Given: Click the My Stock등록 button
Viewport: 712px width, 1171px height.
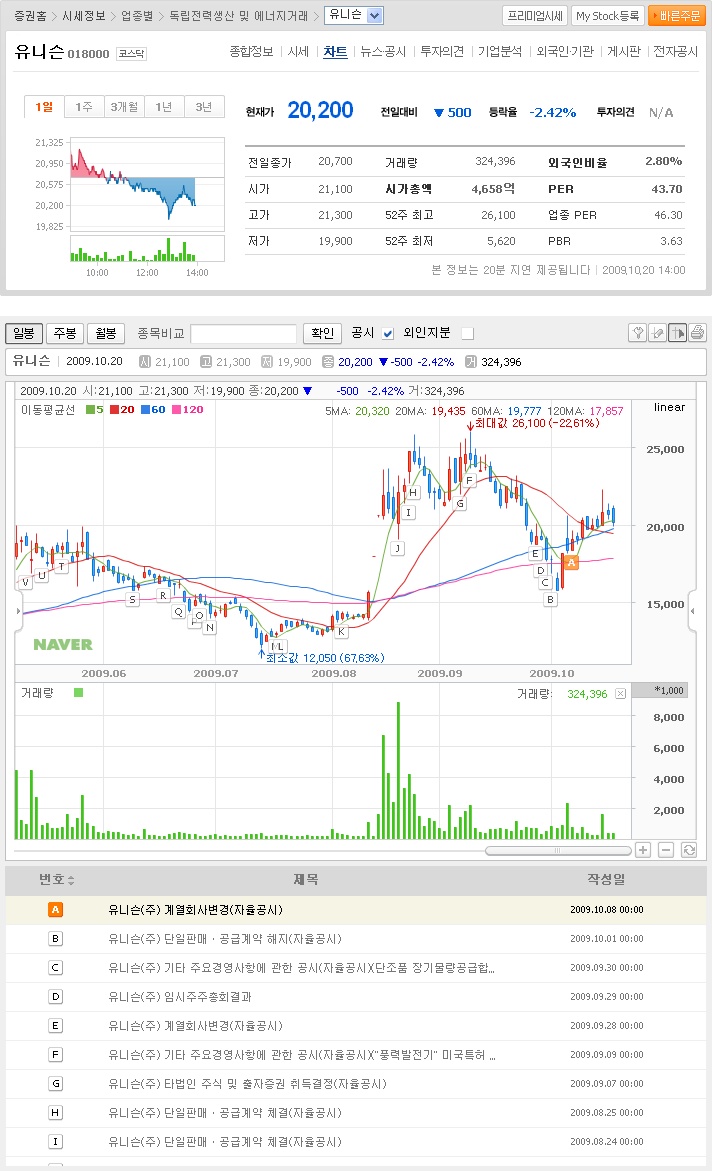Looking at the screenshot, I should click(607, 16).
